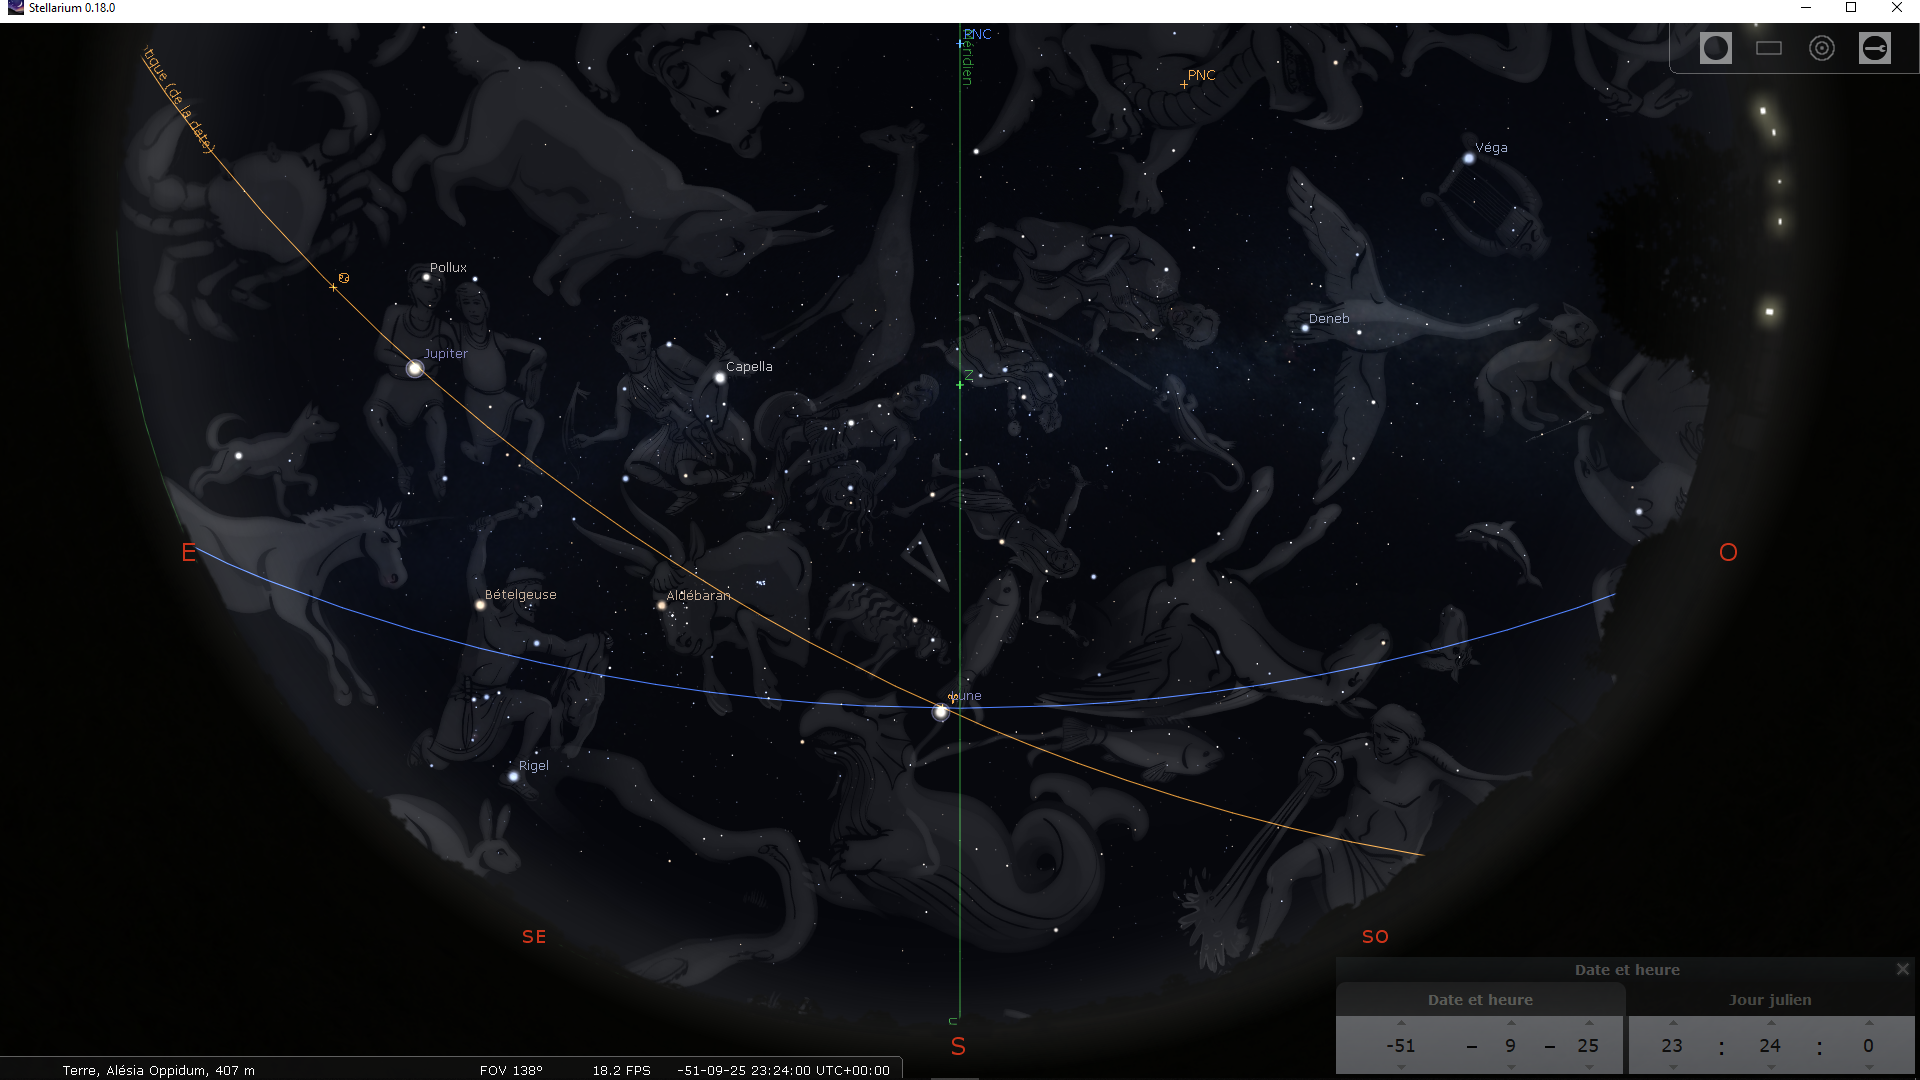
Task: Close the Date et heure panel
Action: [1902, 969]
